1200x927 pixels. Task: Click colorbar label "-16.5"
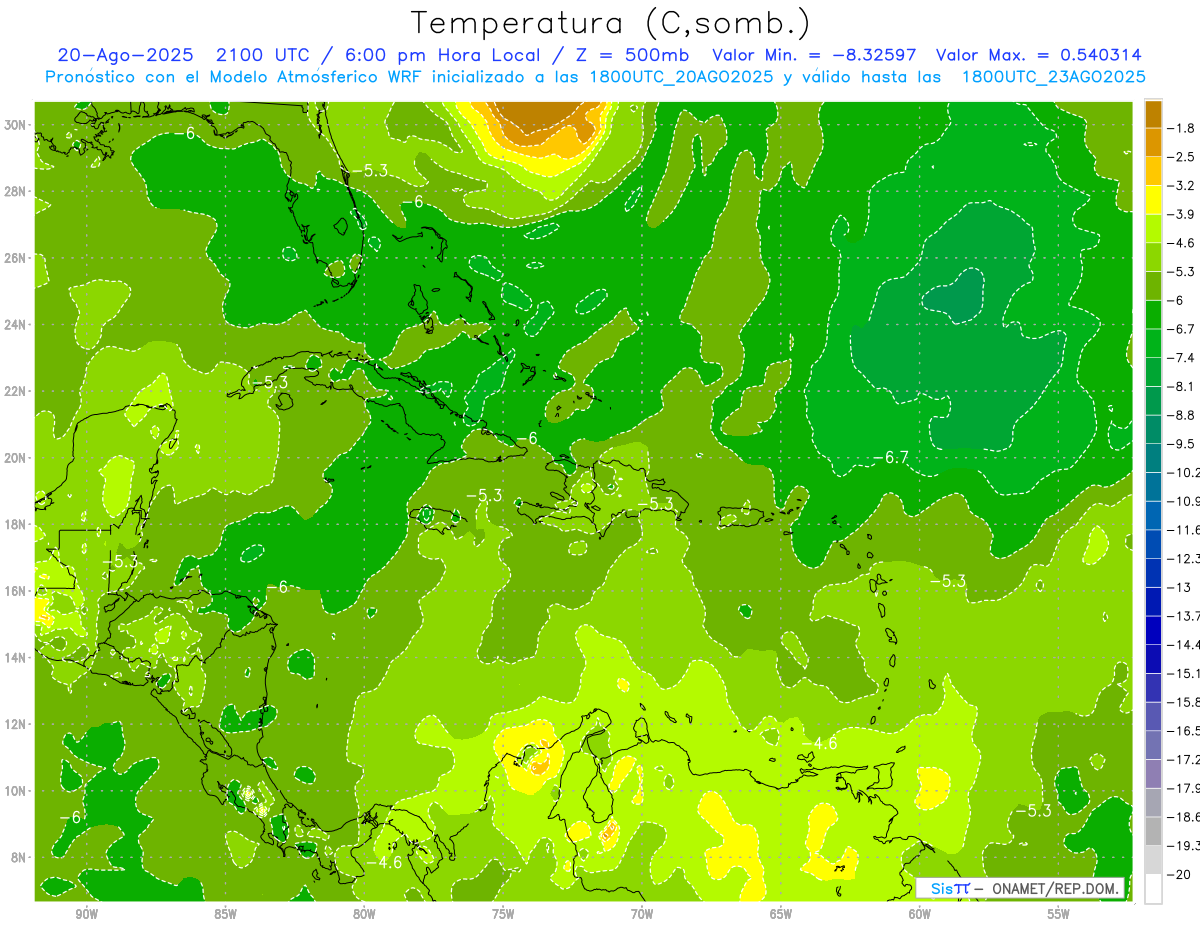[x=1184, y=732]
